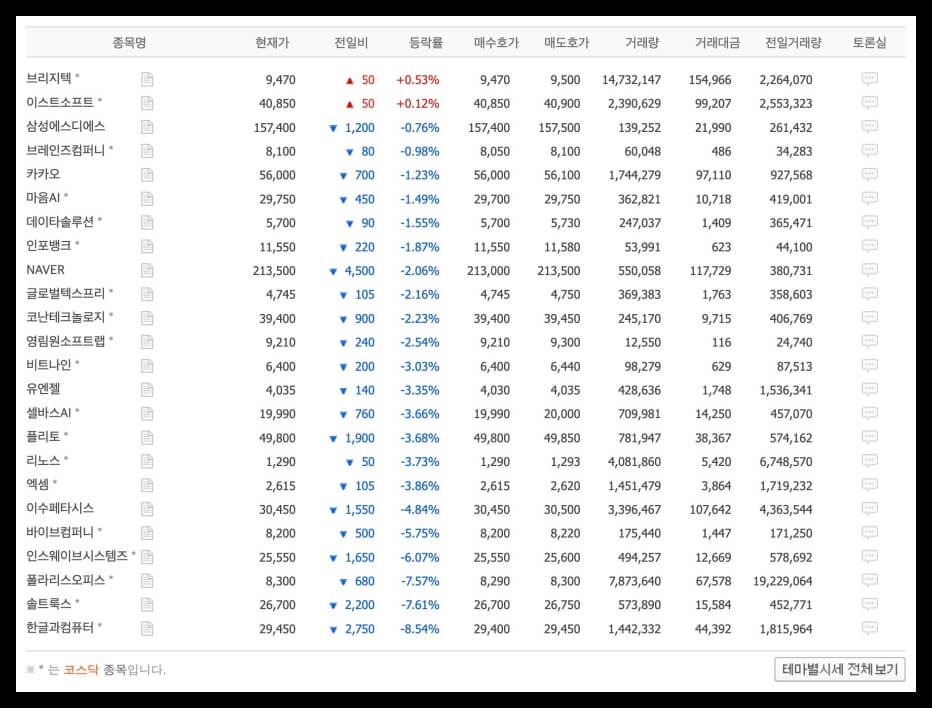Select the 19,229,064 previous volume cell
Image resolution: width=932 pixels, height=708 pixels.
click(782, 581)
